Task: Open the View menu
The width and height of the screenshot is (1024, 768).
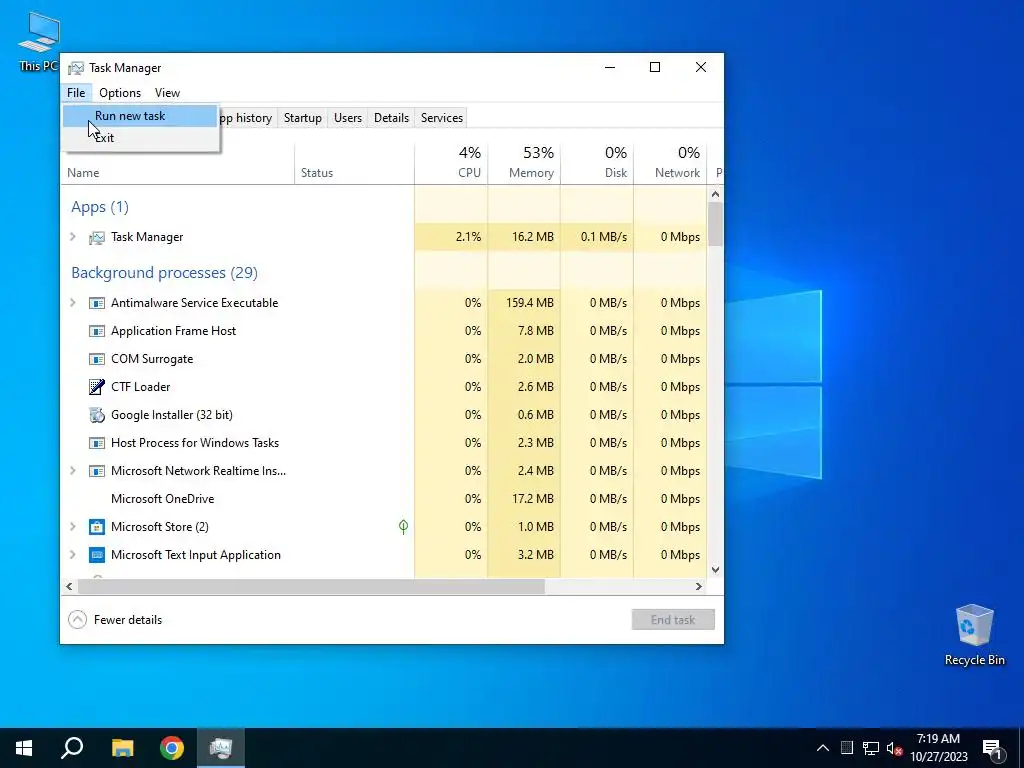Action: tap(167, 93)
